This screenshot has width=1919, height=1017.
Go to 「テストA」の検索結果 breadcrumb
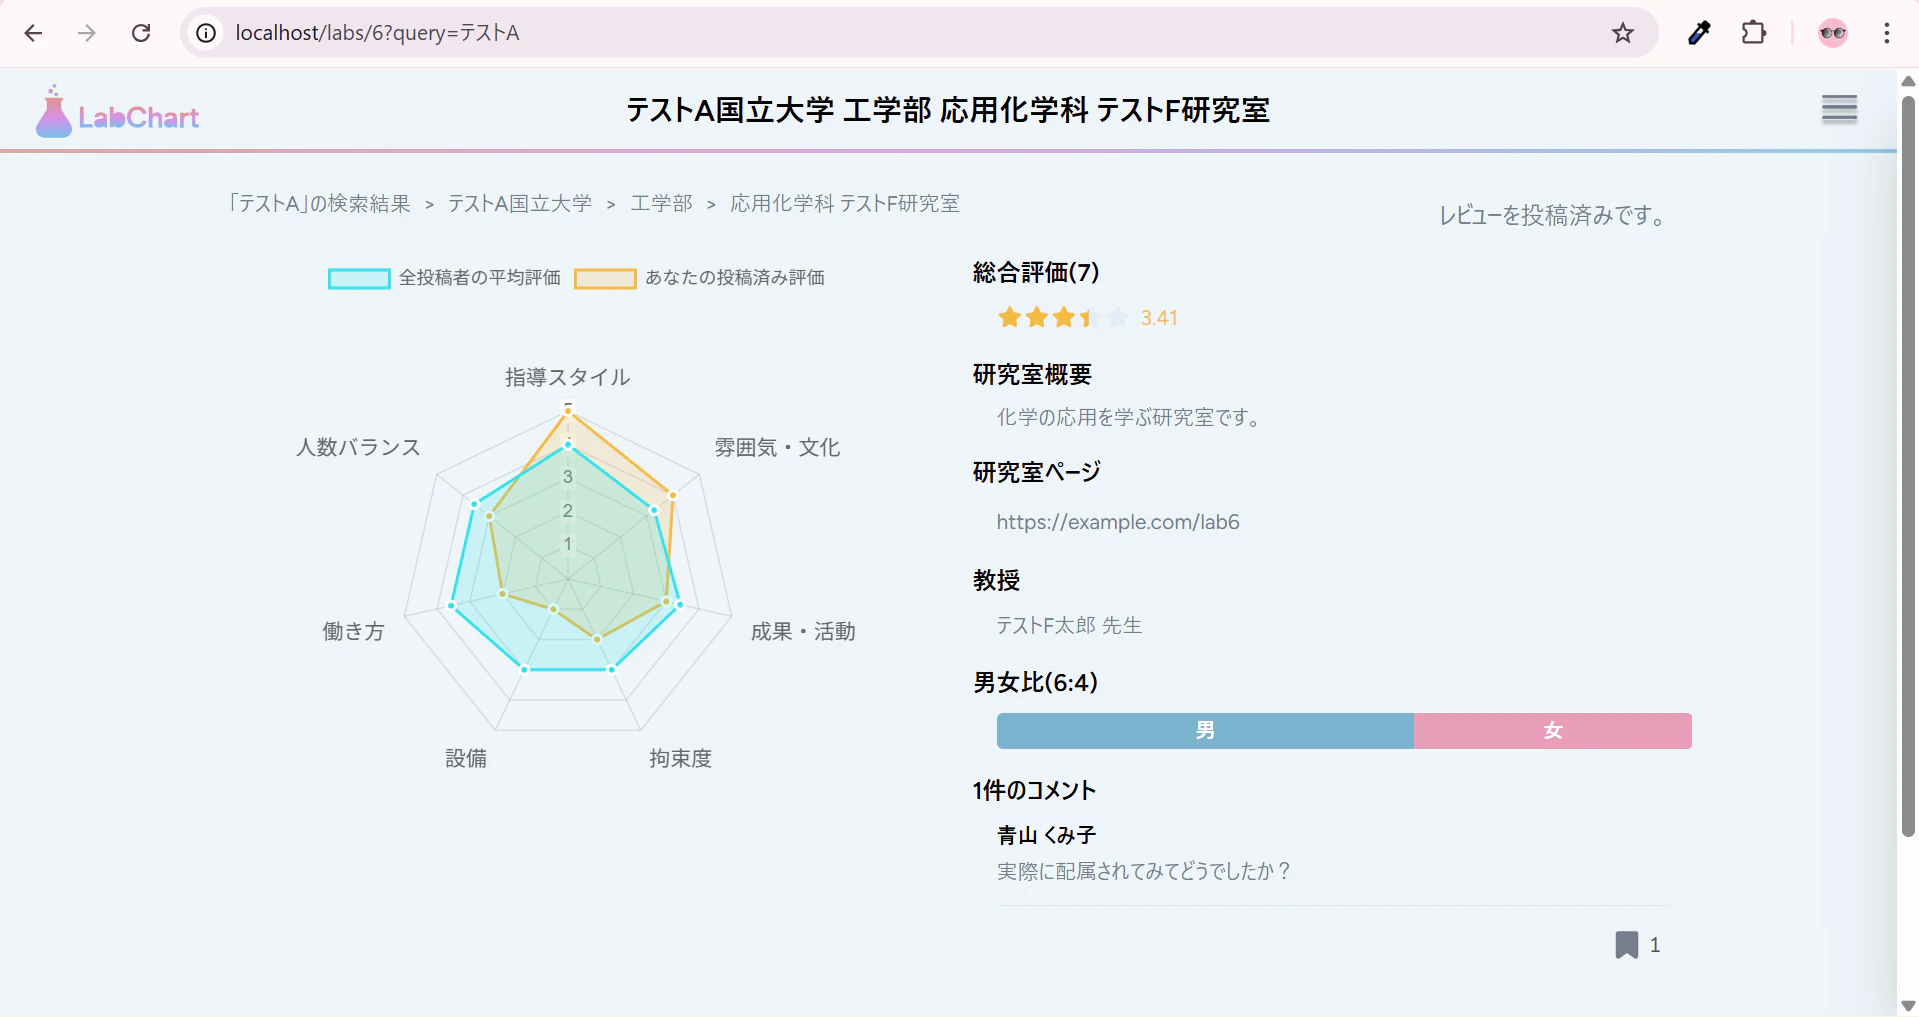pyautogui.click(x=319, y=204)
